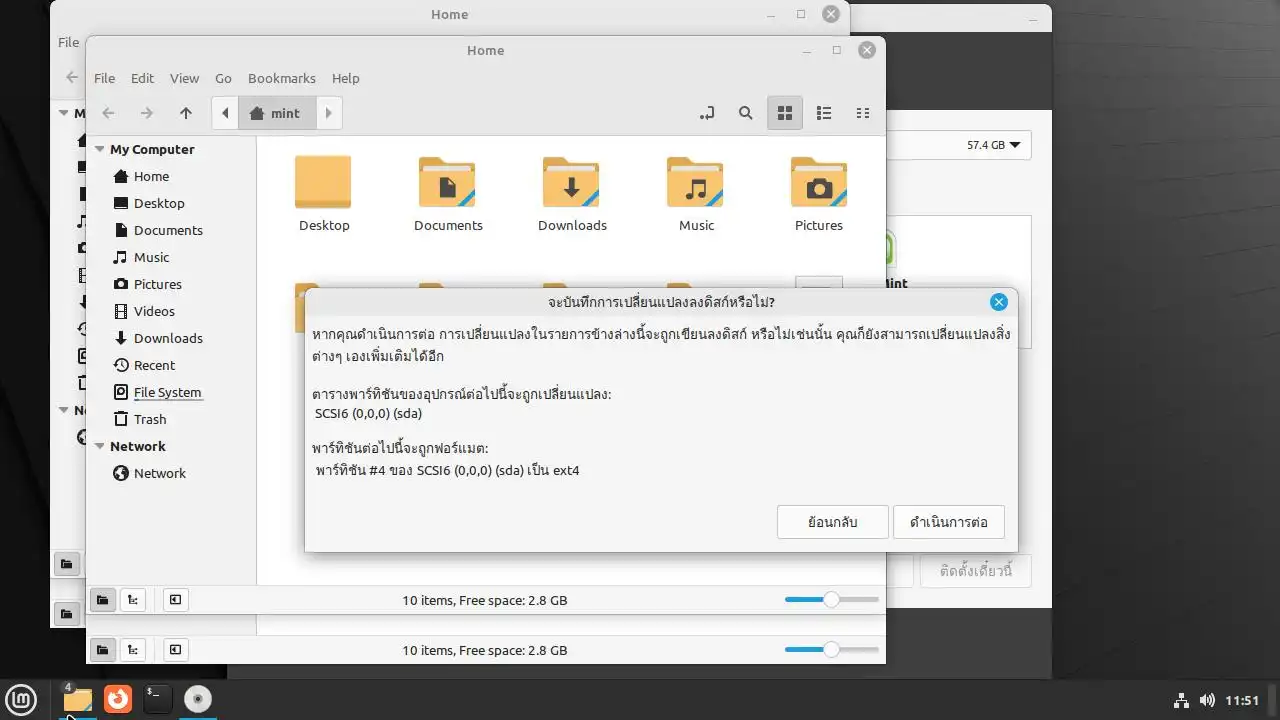
Task: Switch to compact view
Action: pyautogui.click(x=863, y=113)
